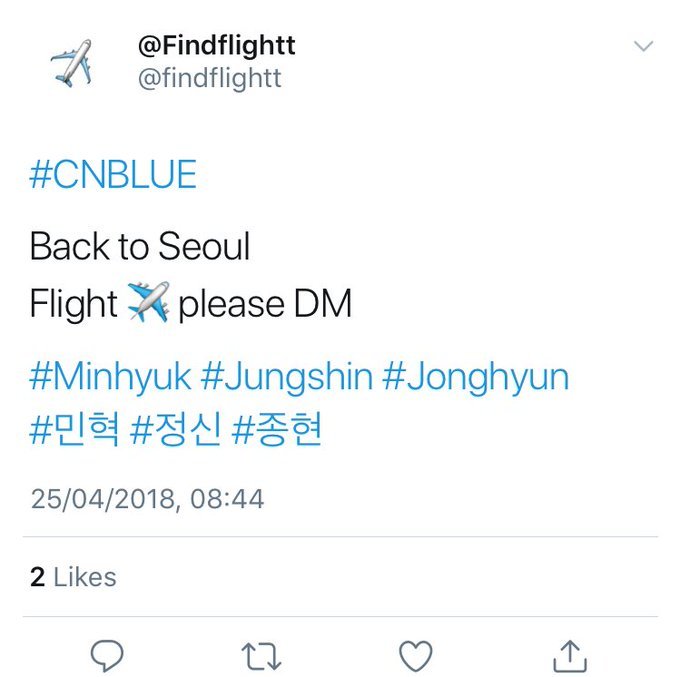Screen dimensions: 680x677
Task: Open the #Jonghyun hashtag
Action: pyautogui.click(x=475, y=377)
